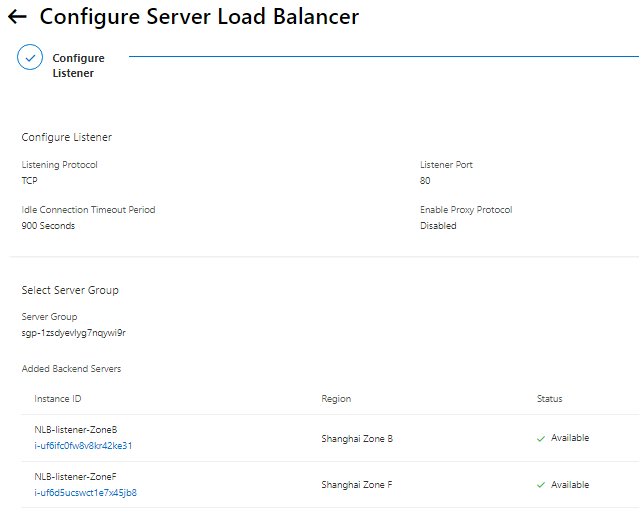Select the Shanghai Zone F region cell
The height and width of the screenshot is (518, 639).
(x=357, y=485)
